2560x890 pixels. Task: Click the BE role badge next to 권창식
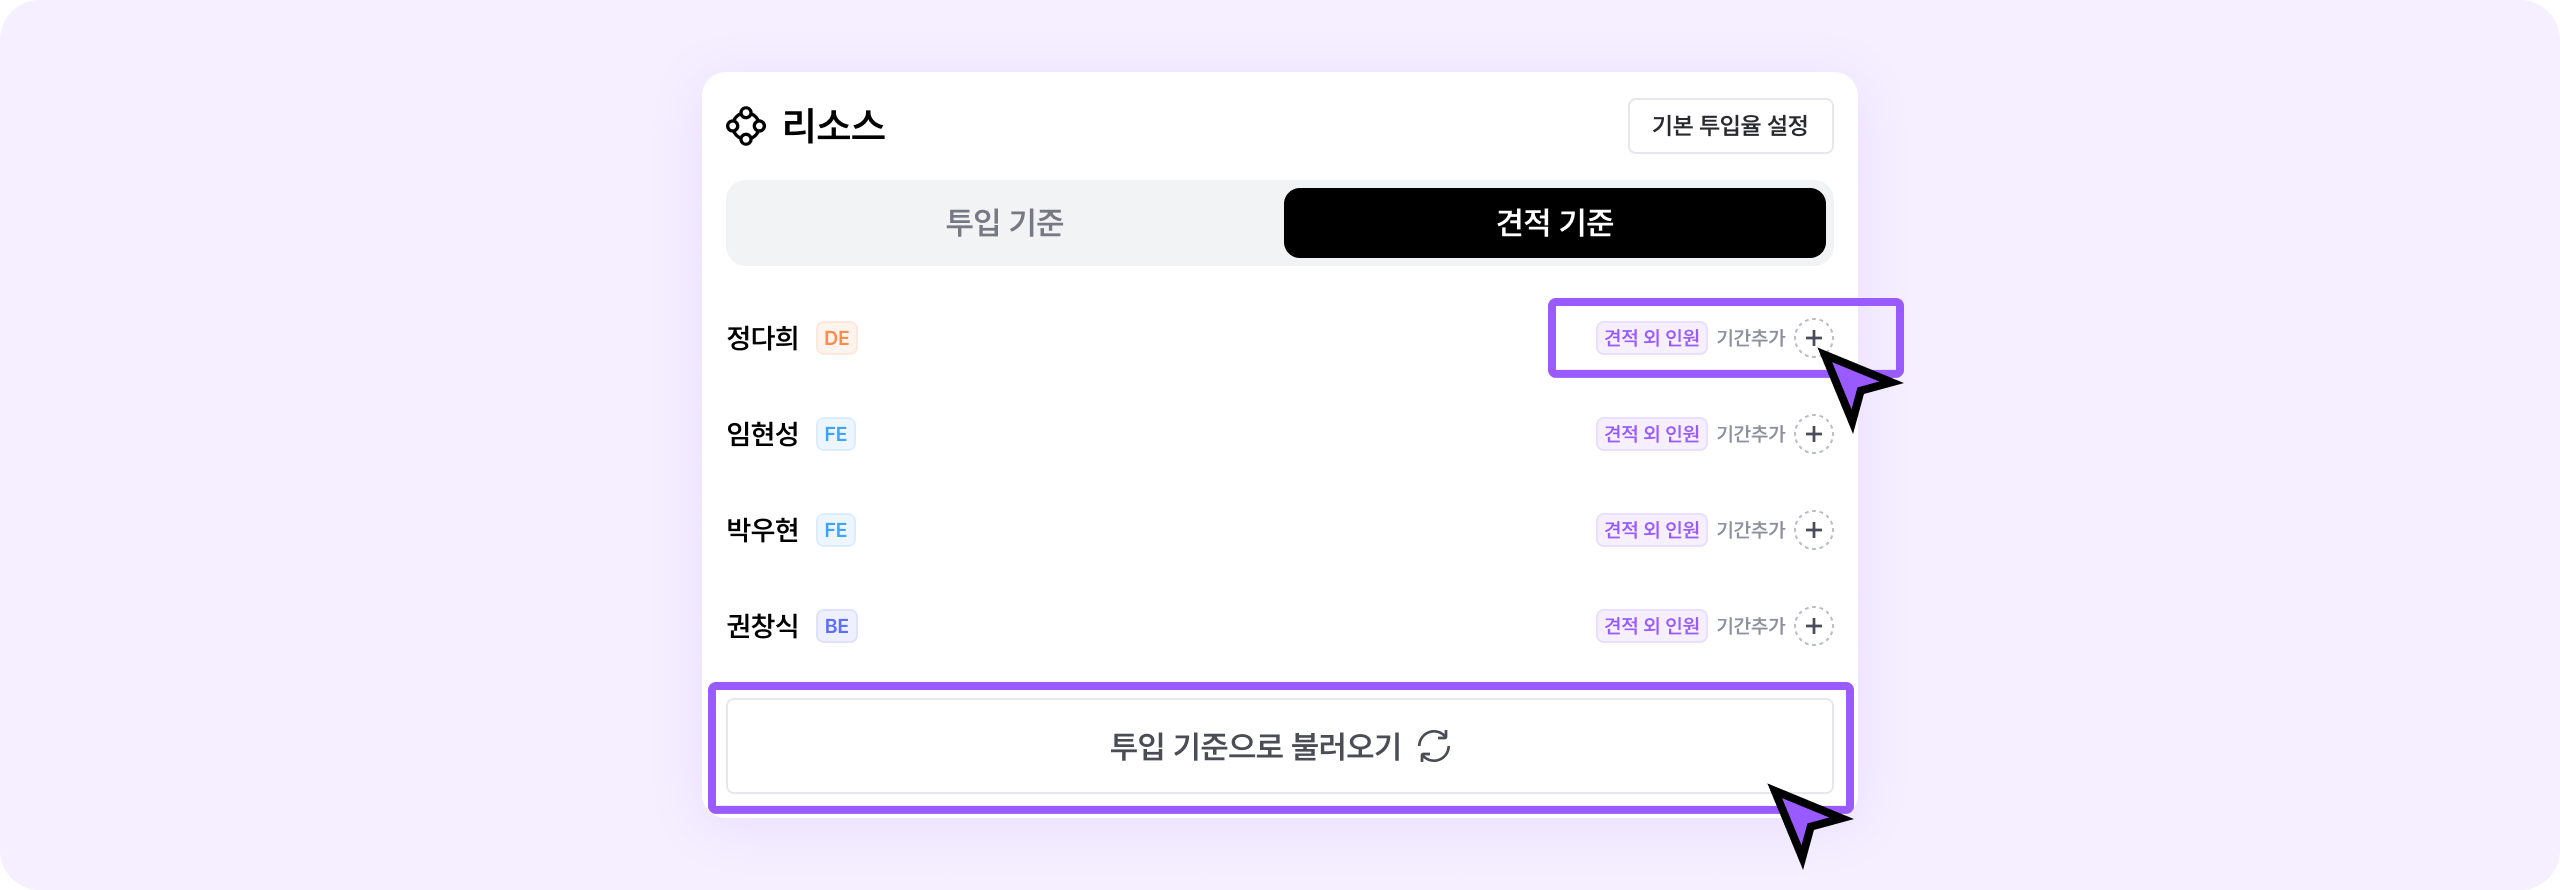coord(837,626)
